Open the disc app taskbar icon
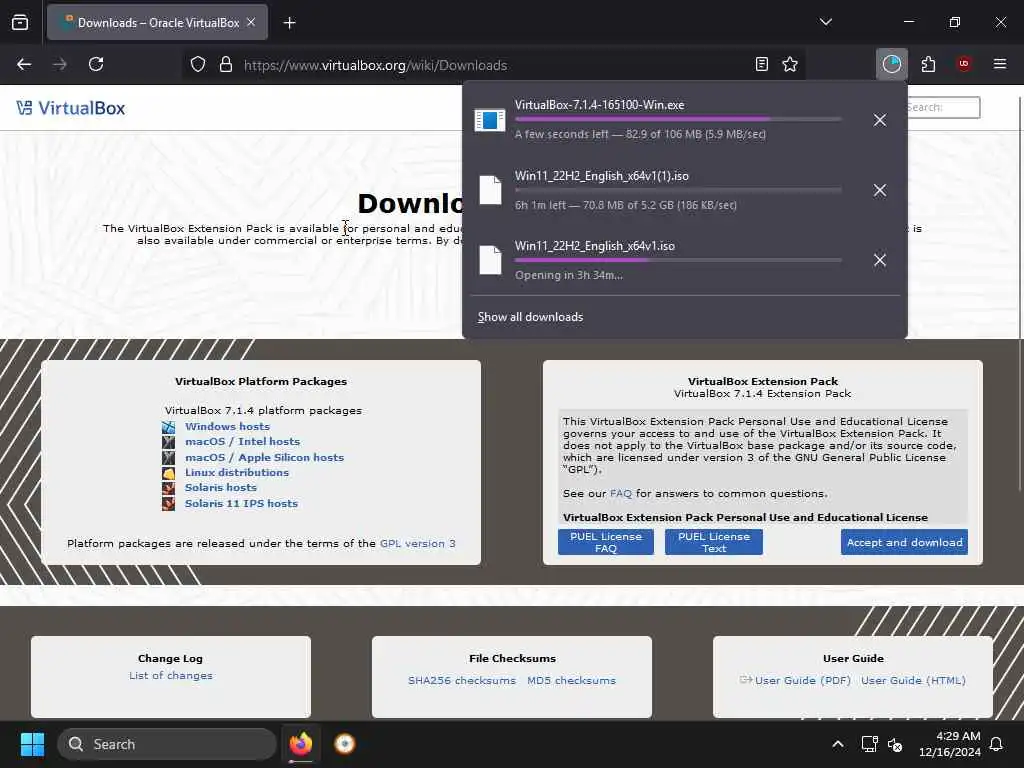1024x768 pixels. point(344,744)
